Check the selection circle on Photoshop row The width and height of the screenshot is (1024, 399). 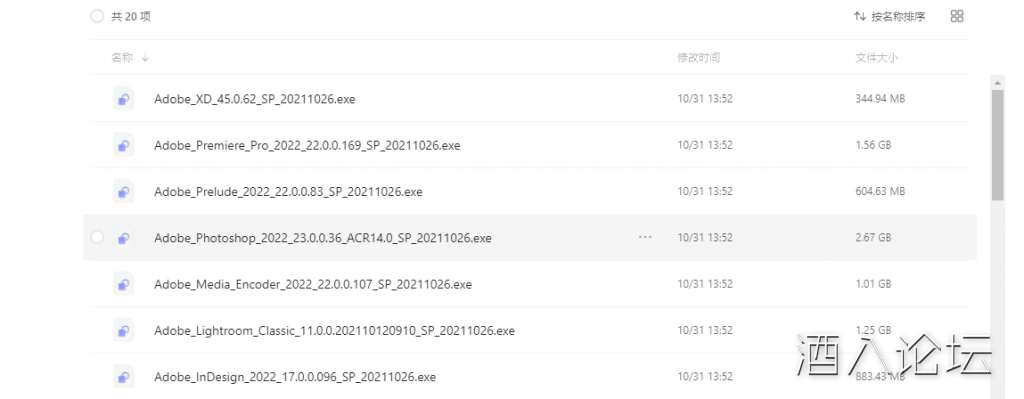point(97,238)
